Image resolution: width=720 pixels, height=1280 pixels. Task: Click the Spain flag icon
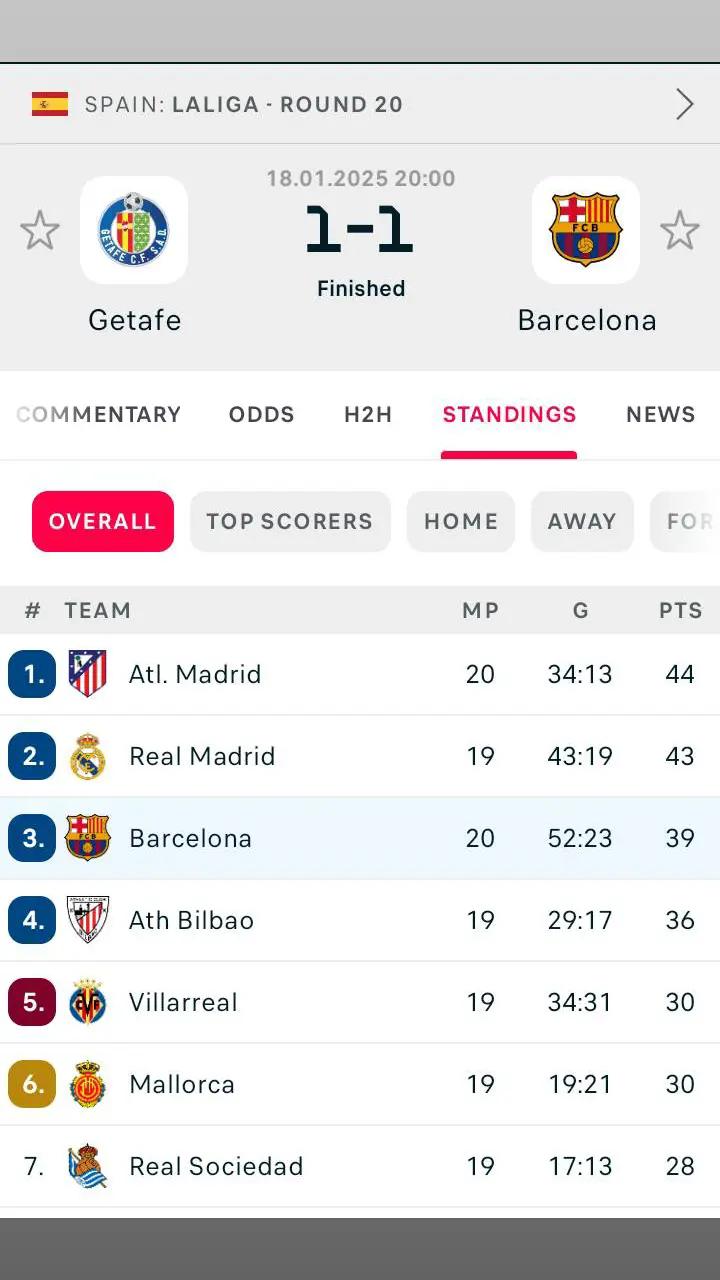pos(50,104)
